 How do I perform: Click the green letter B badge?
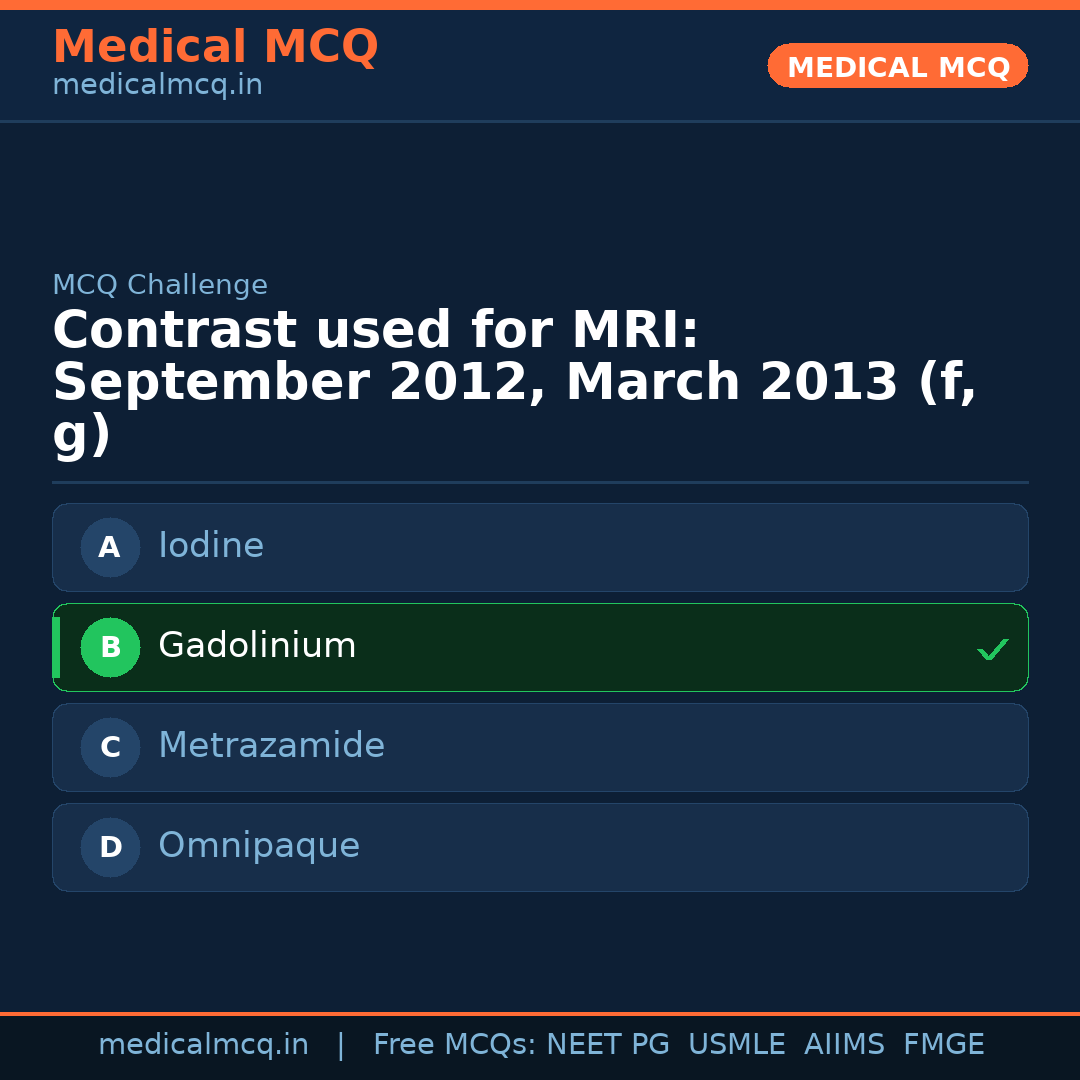[110, 647]
